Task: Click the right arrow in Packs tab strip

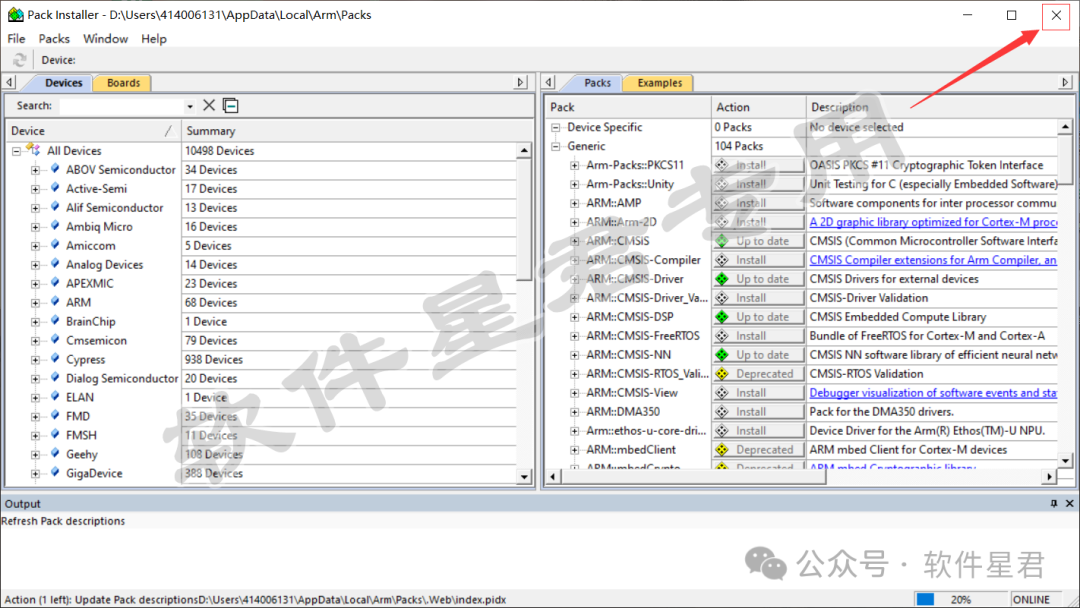Action: [x=1065, y=83]
